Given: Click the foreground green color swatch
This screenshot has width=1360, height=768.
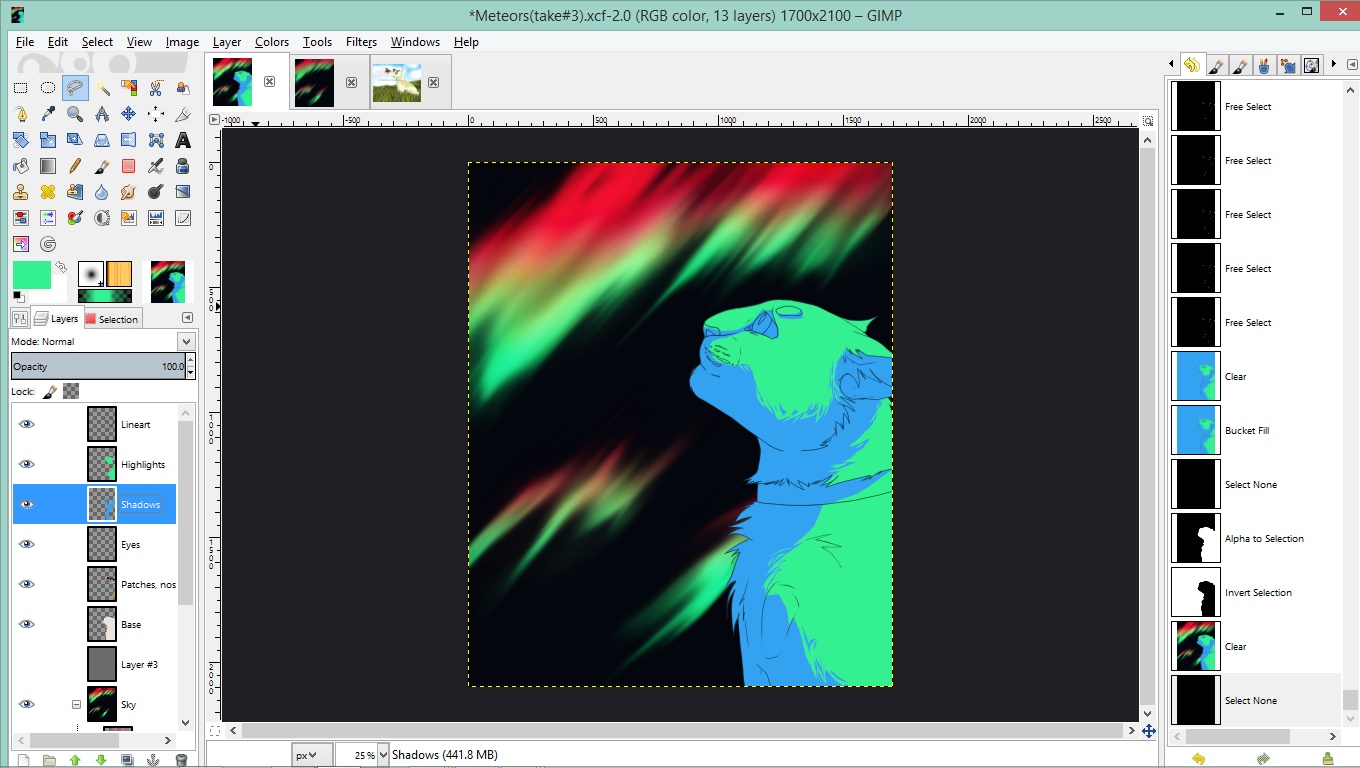Looking at the screenshot, I should point(31,275).
